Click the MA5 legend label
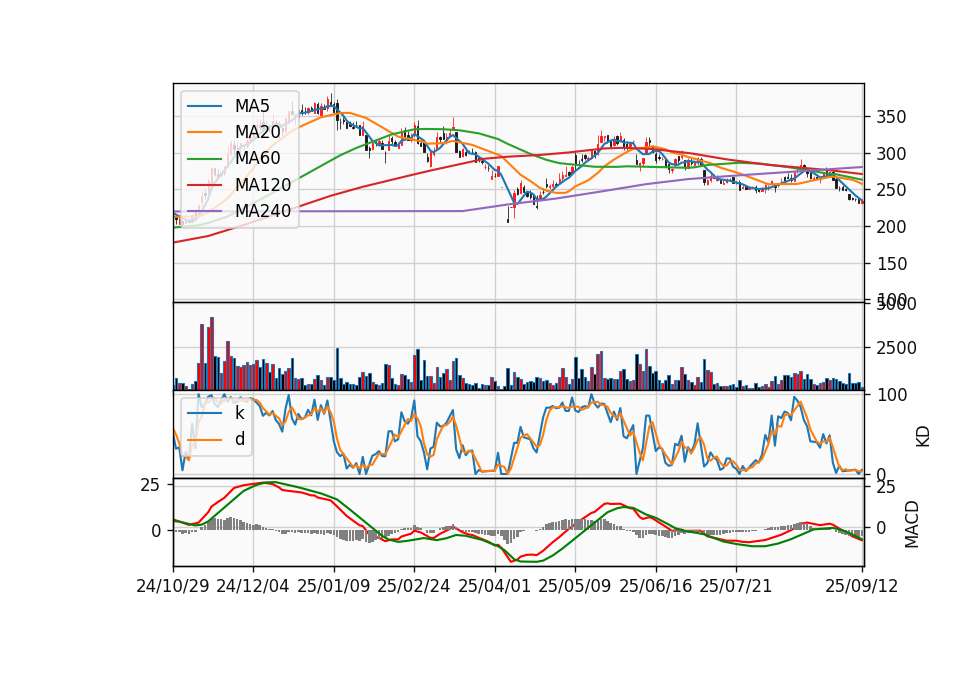 pos(252,106)
